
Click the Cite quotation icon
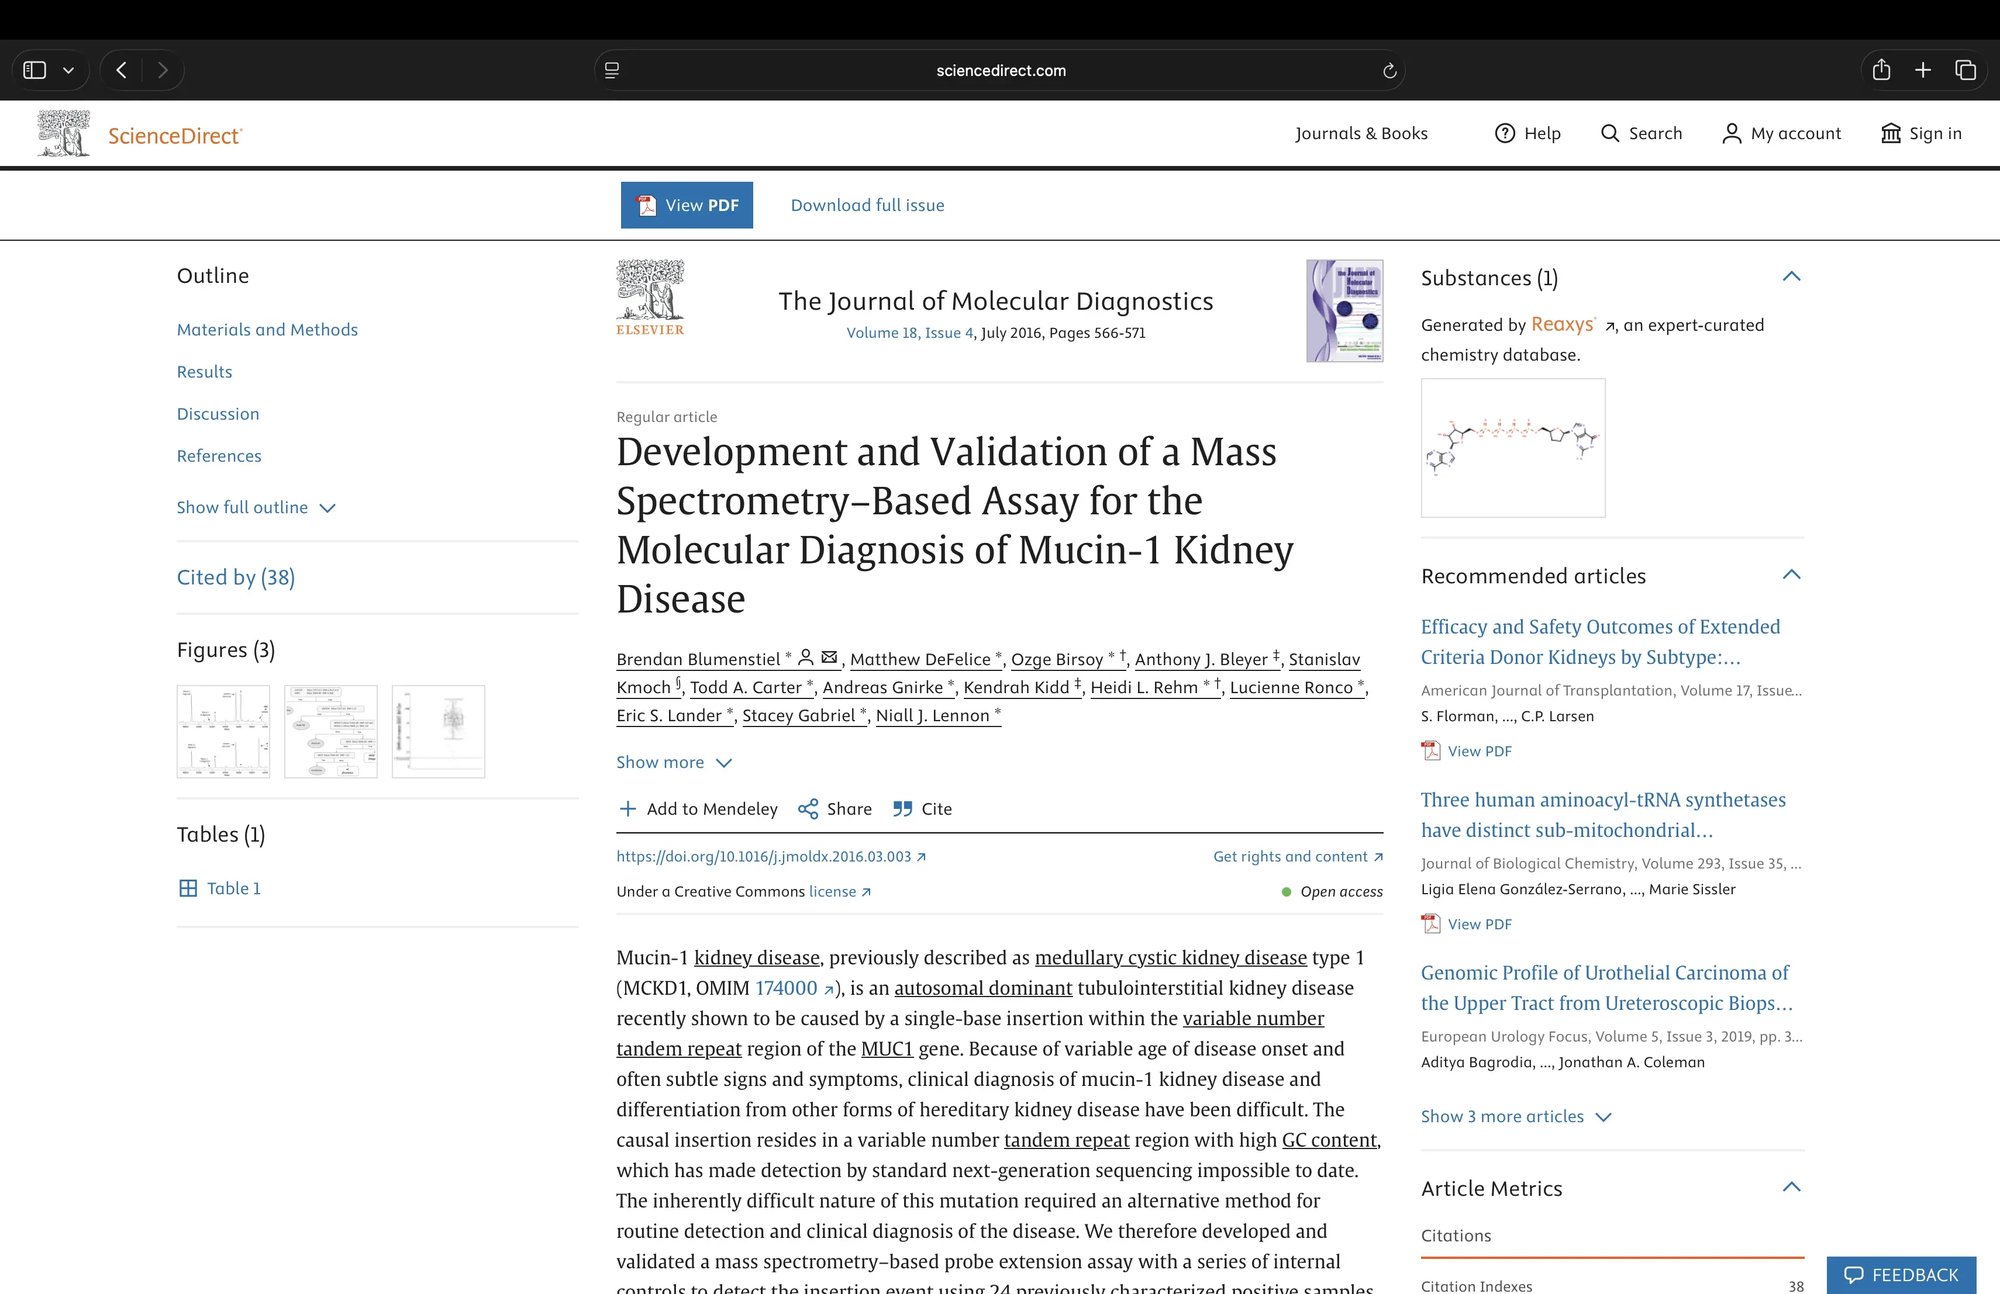(x=902, y=809)
